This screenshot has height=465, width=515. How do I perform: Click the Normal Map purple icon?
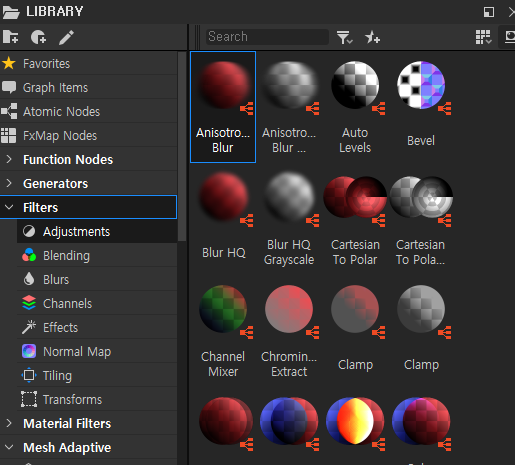click(29, 351)
